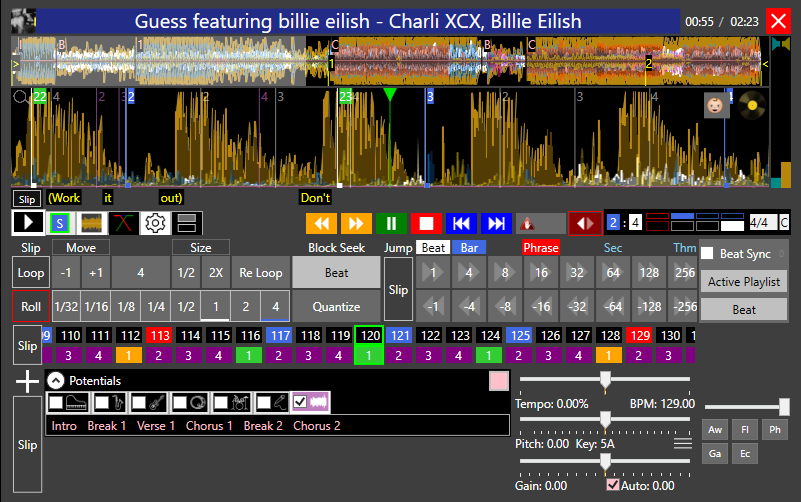Click the white plus add icon
The width and height of the screenshot is (801, 502).
27,381
